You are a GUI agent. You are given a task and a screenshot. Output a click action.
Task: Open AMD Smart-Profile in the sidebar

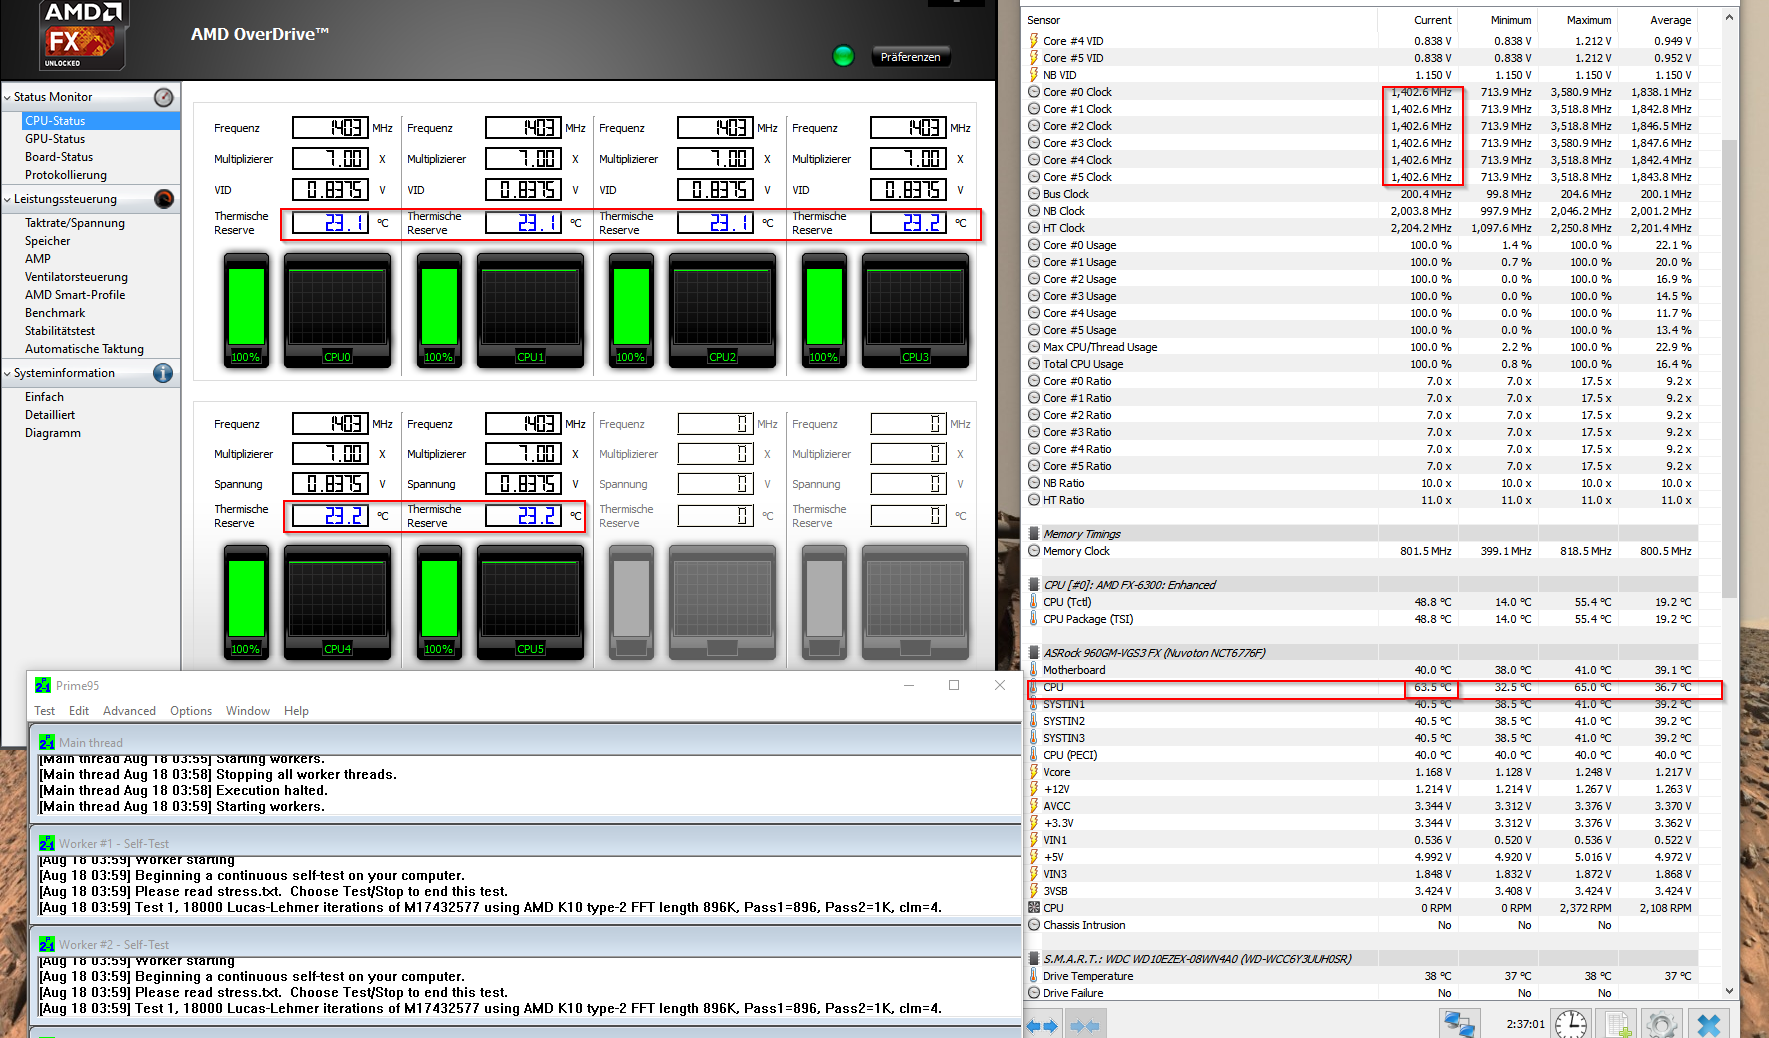75,295
